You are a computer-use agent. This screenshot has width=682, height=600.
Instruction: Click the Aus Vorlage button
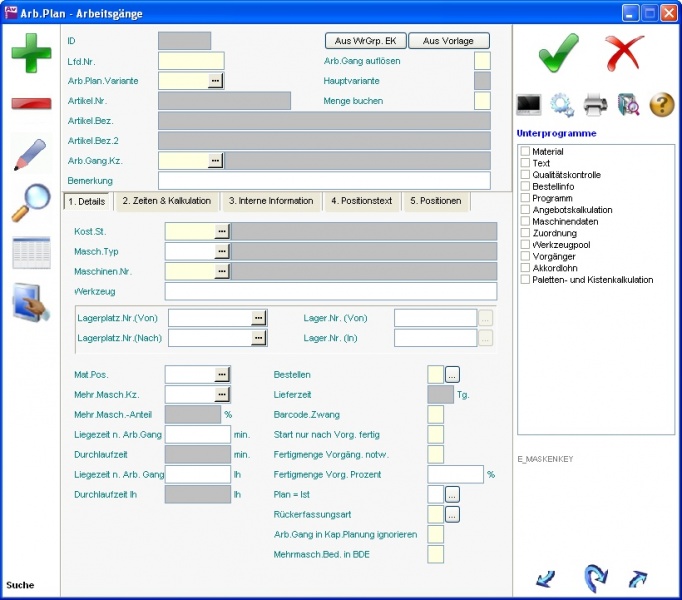pos(448,41)
